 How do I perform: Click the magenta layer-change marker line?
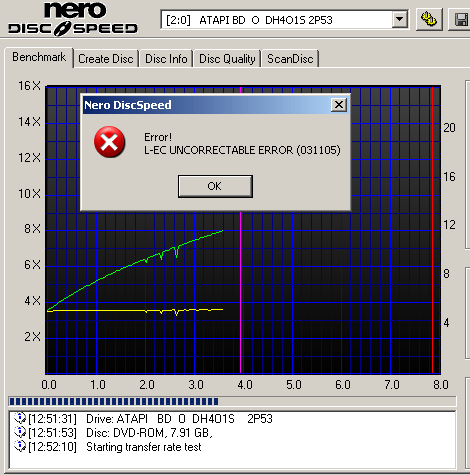241,293
